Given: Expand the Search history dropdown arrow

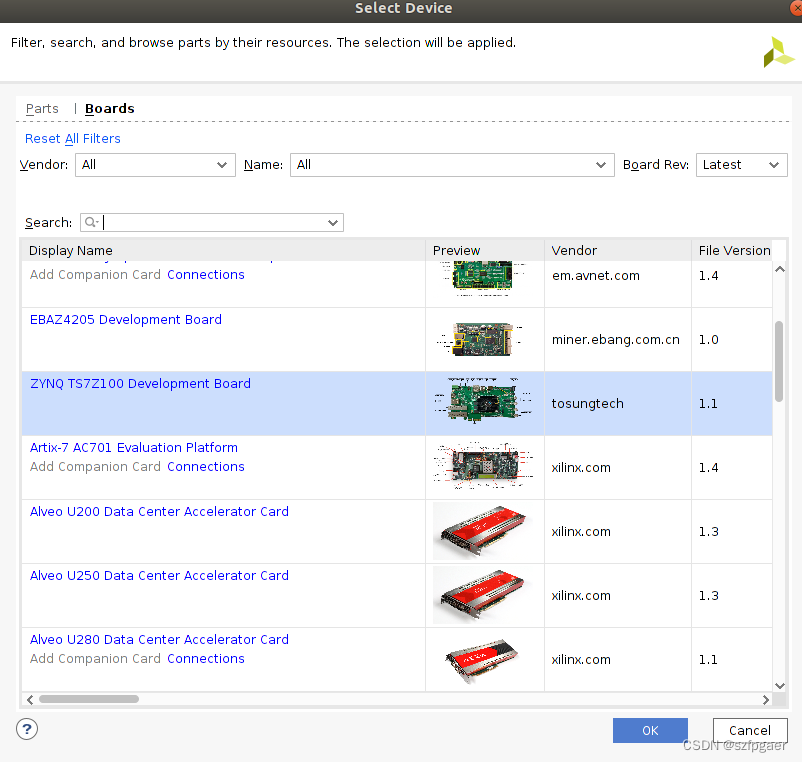Looking at the screenshot, I should pyautogui.click(x=333, y=222).
